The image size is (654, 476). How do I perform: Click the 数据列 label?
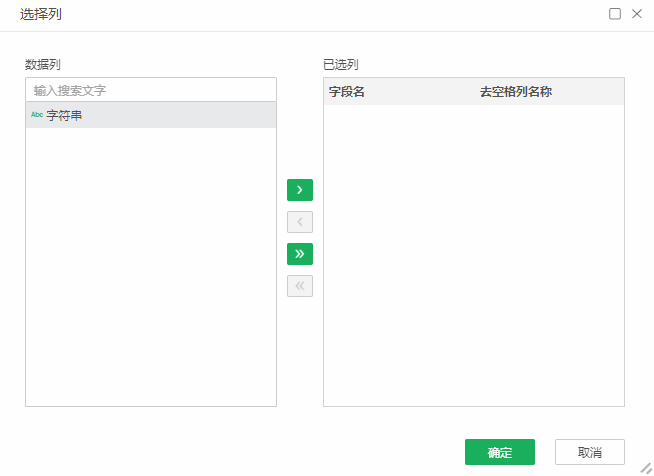click(x=43, y=64)
